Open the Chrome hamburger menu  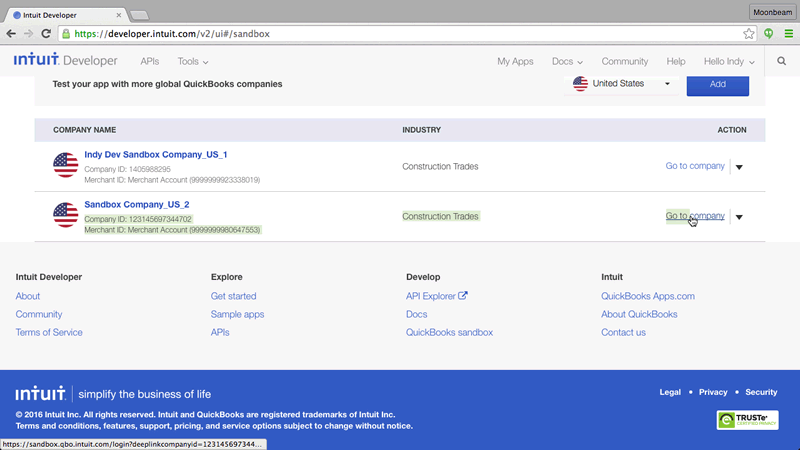coord(789,34)
